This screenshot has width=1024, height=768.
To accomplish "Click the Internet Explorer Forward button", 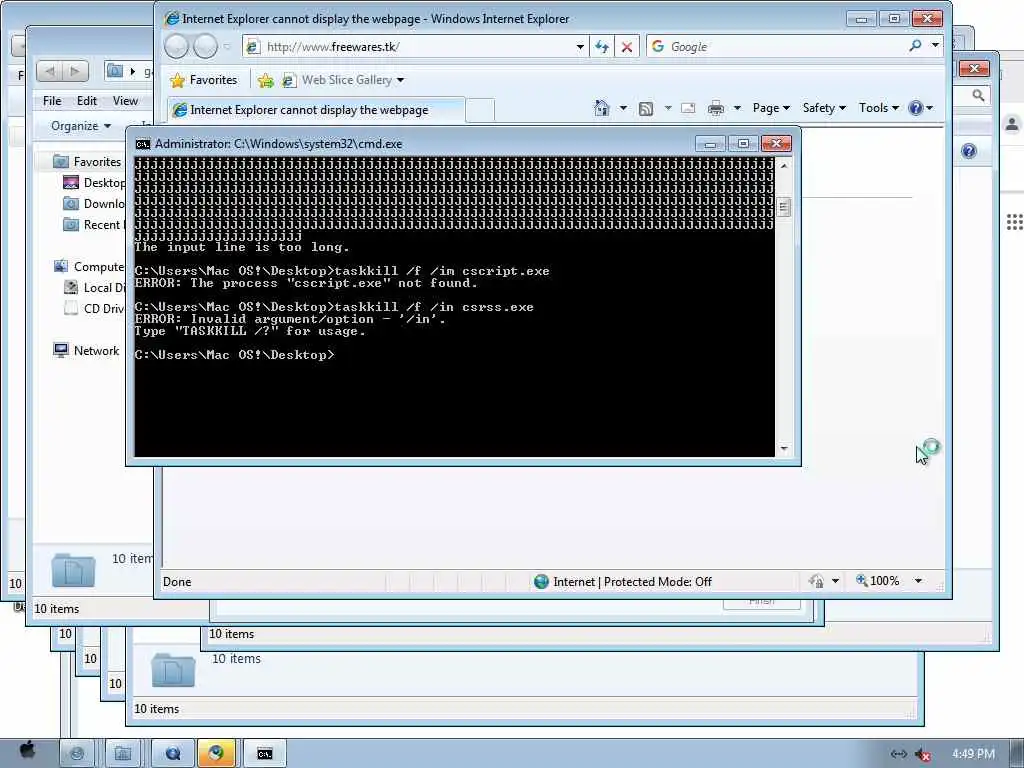I will [x=205, y=46].
